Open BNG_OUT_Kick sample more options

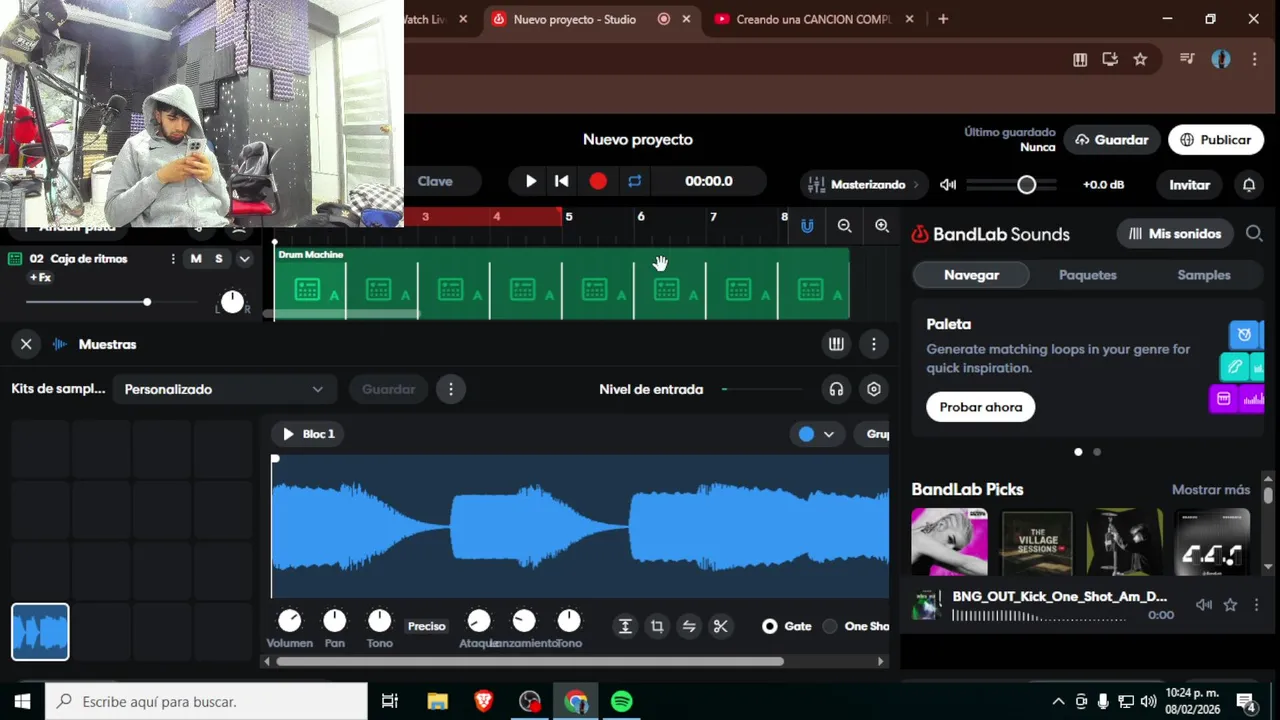(x=1257, y=605)
